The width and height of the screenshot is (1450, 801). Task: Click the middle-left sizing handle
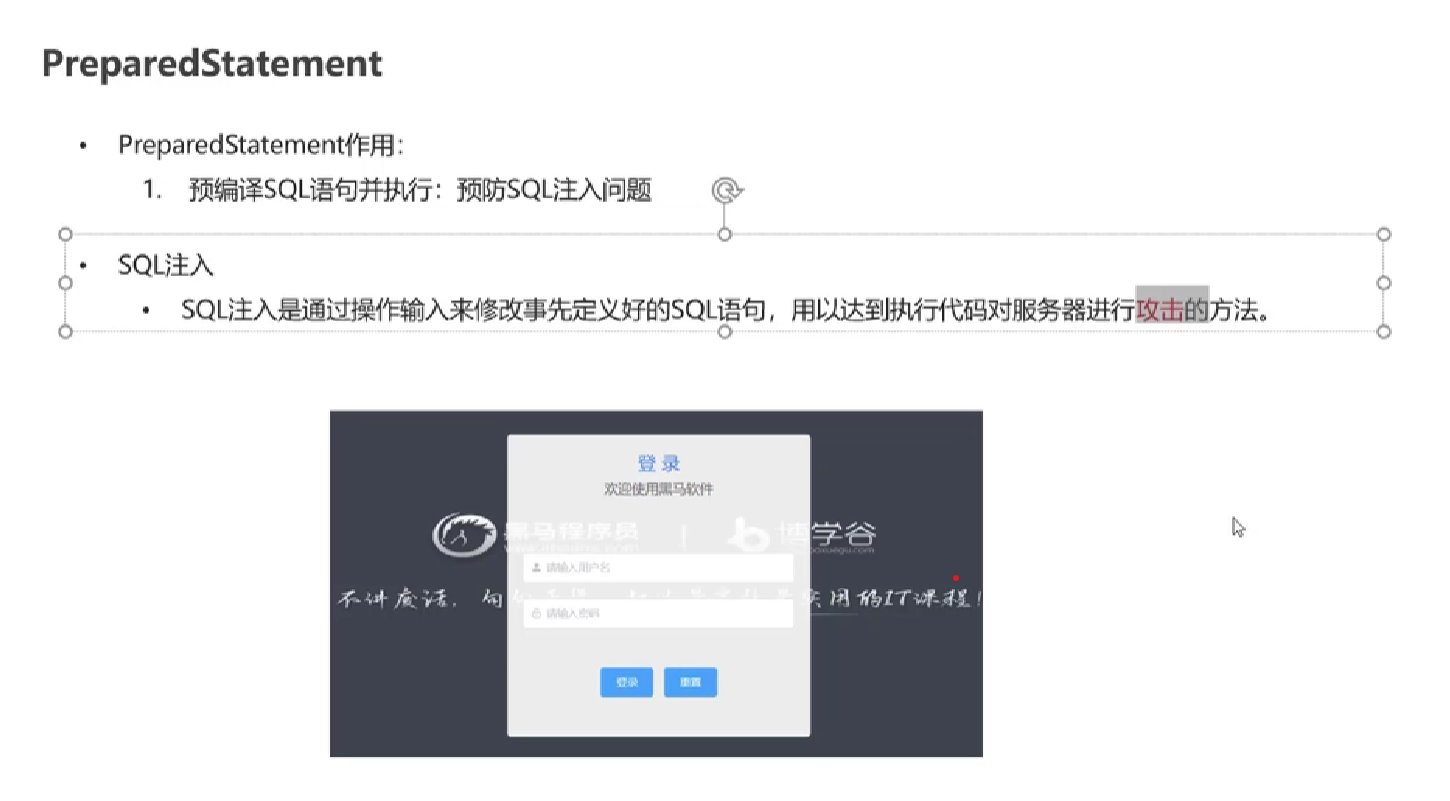pyautogui.click(x=65, y=283)
